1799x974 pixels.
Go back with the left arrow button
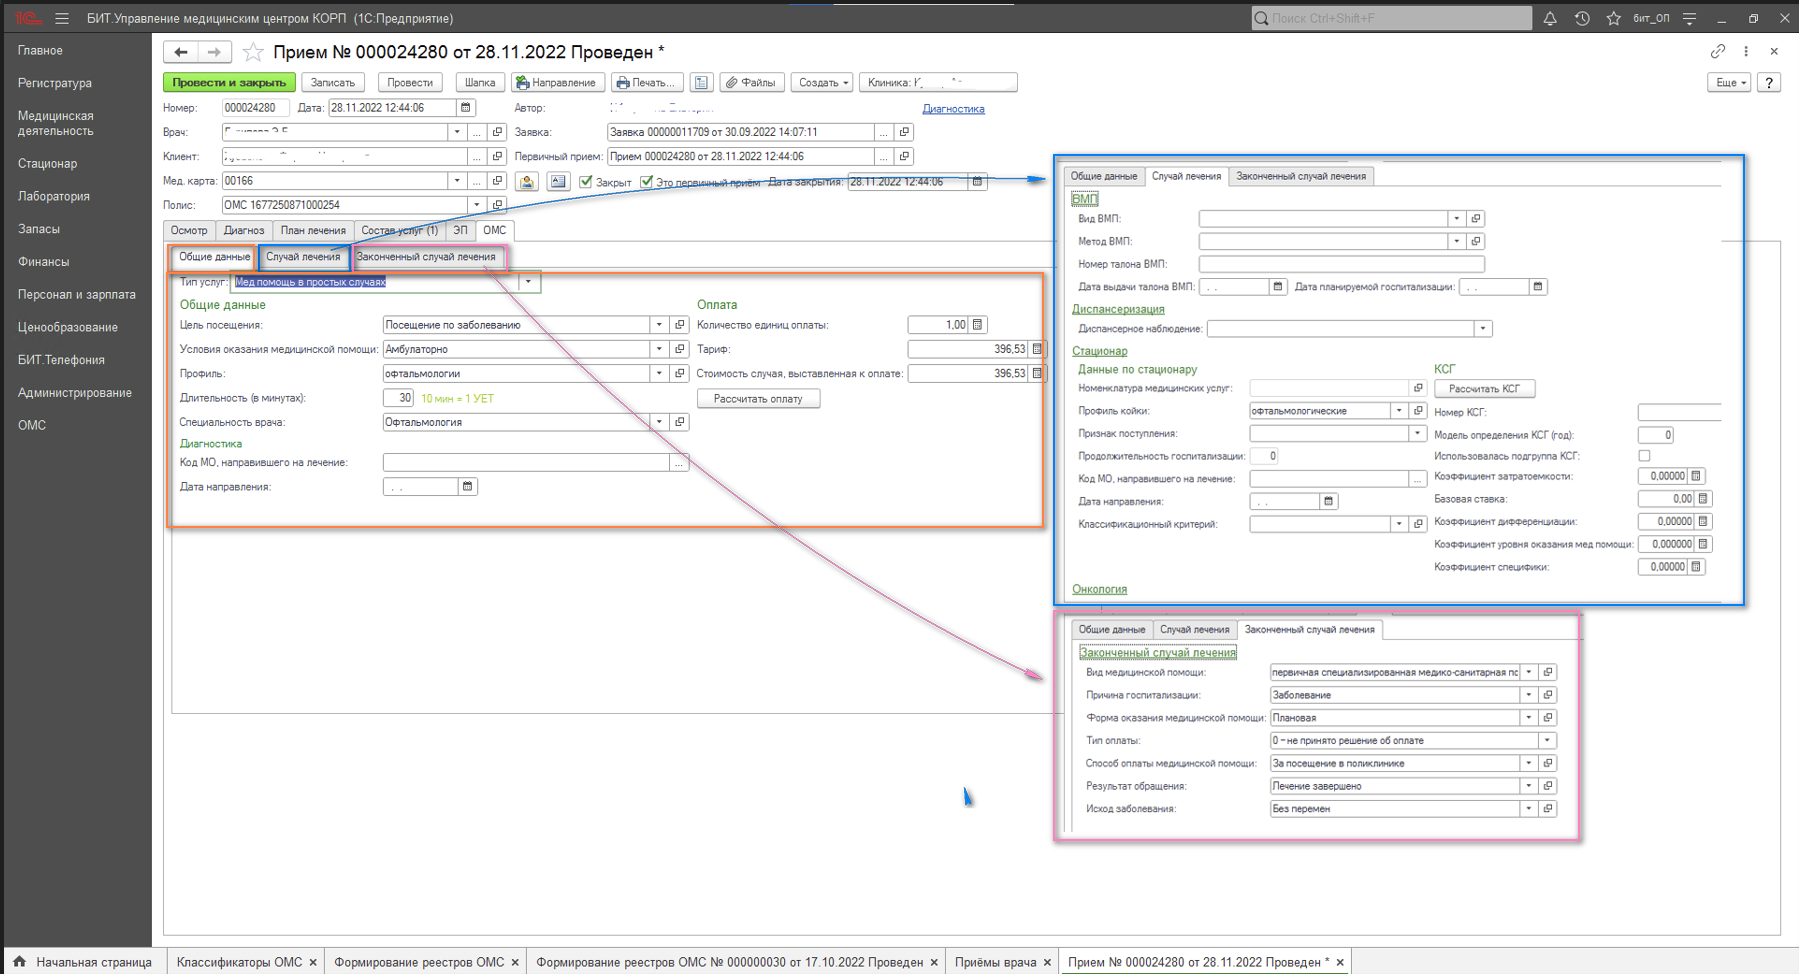pos(181,52)
